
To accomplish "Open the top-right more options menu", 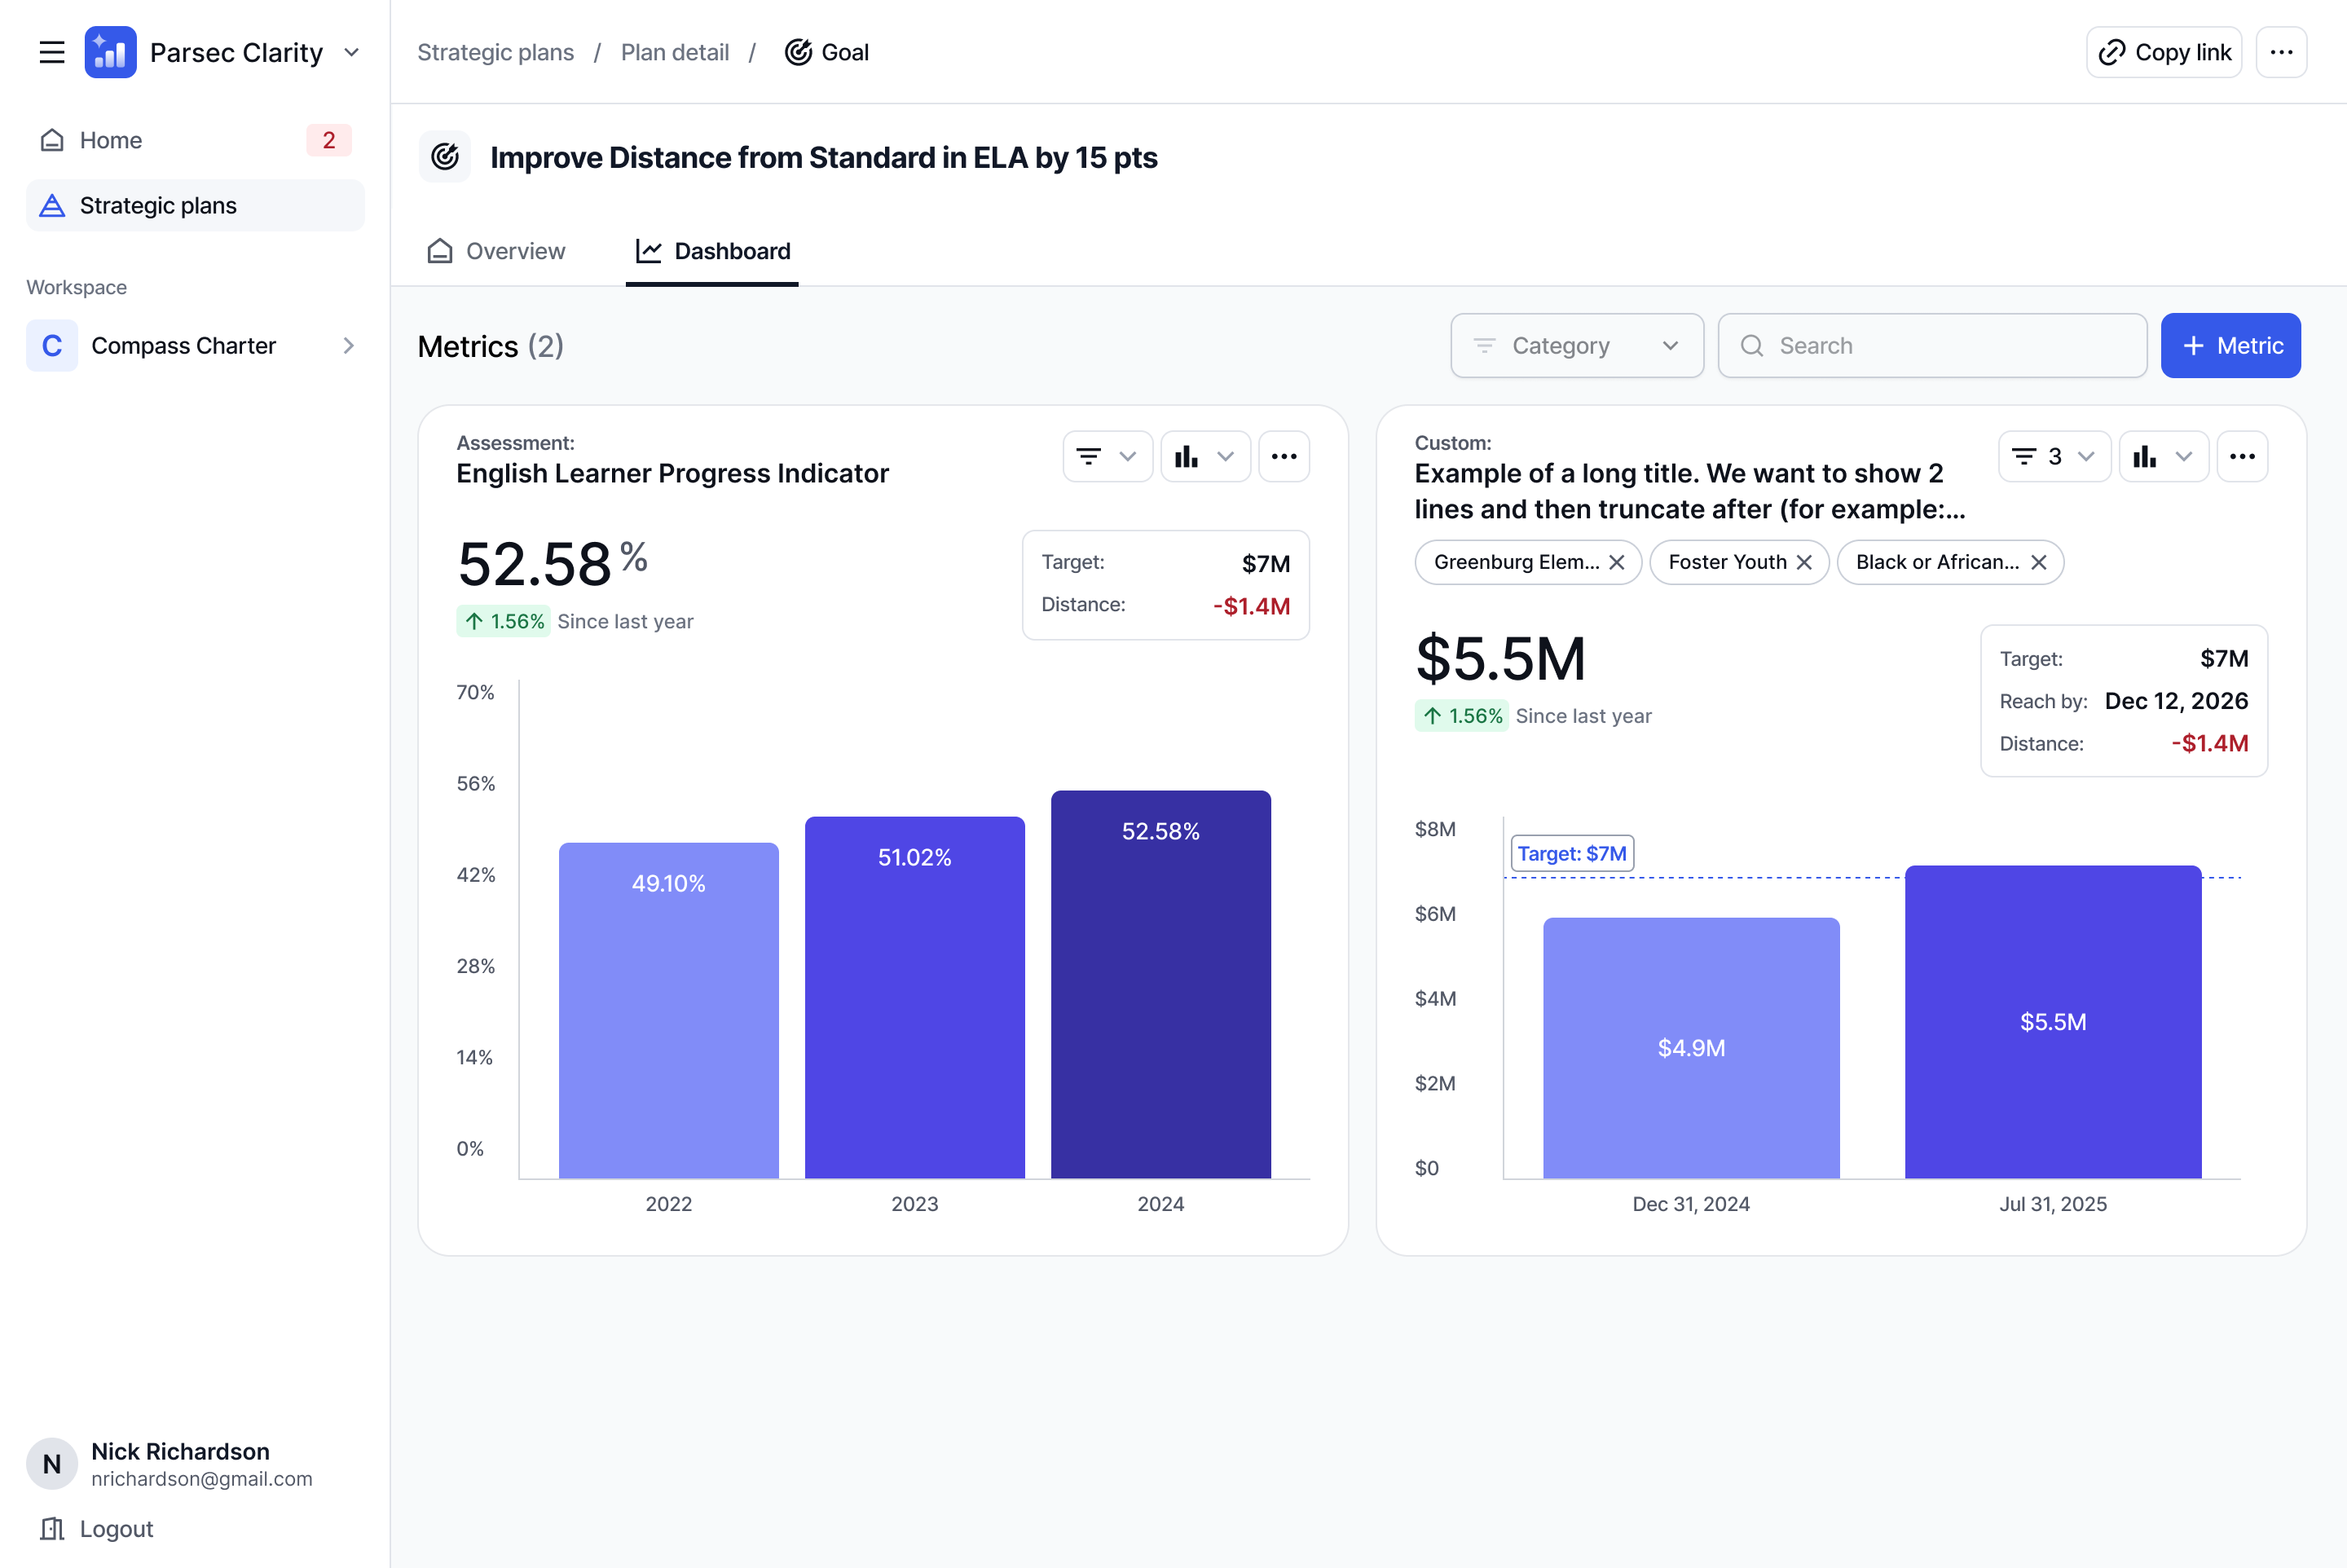I will (2280, 52).
